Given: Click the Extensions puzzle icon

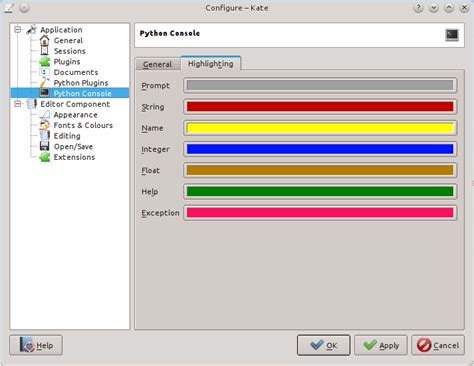Looking at the screenshot, I should click(44, 157).
